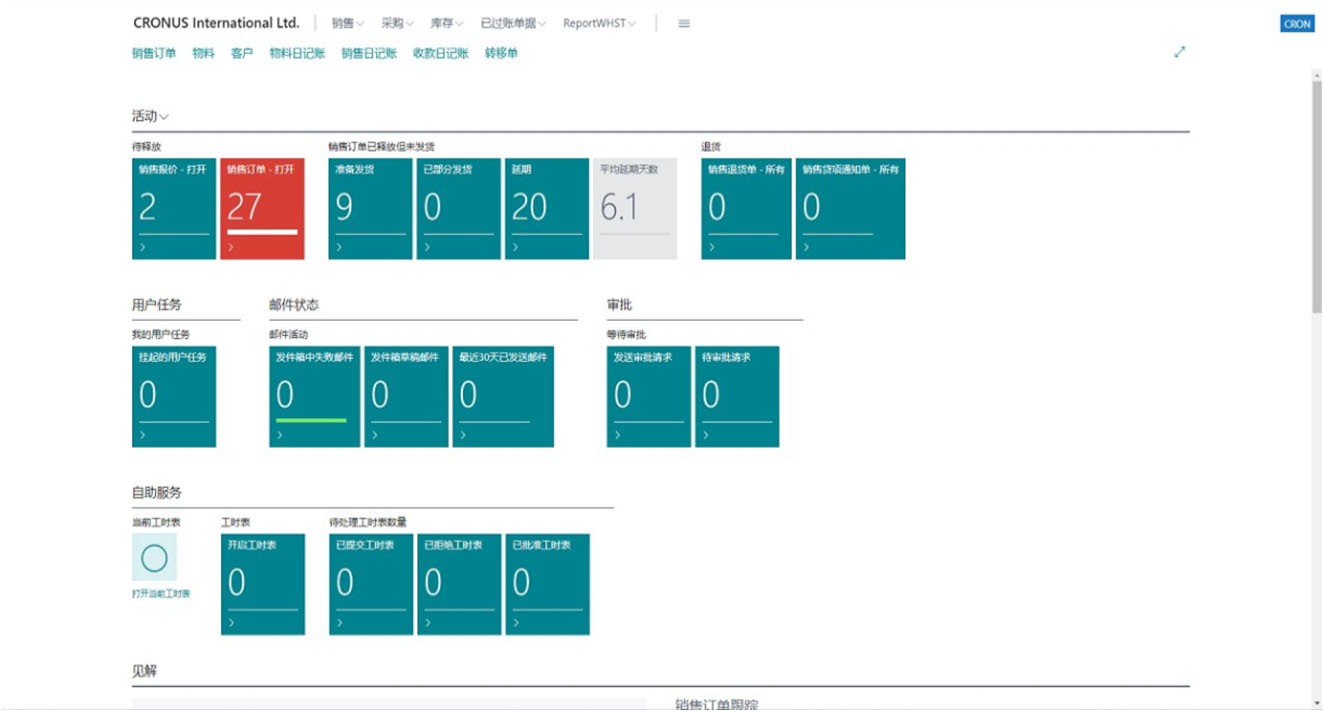1324x712 pixels.
Task: Click the circular 打开当前工时表 icon
Action: [153, 559]
